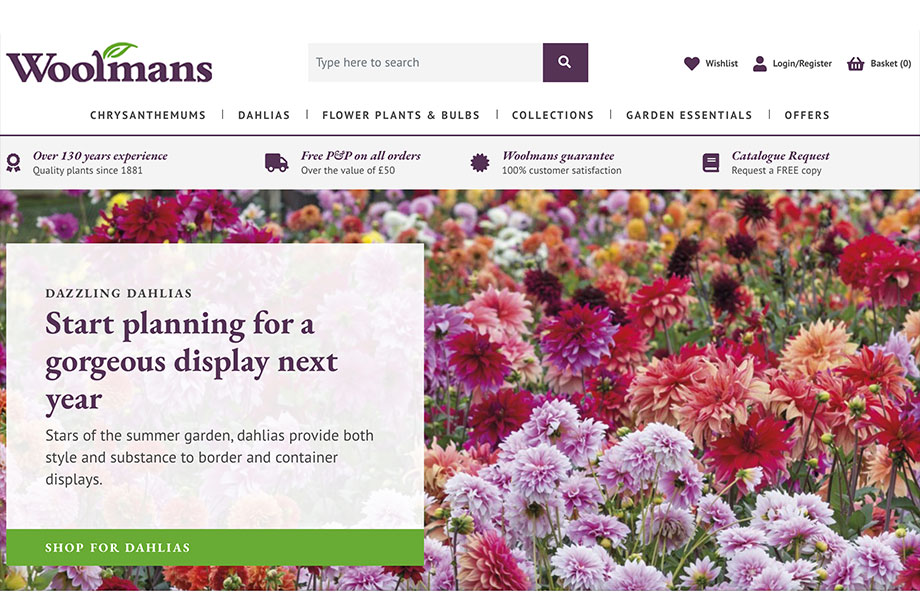Open the Collections menu
The image size is (920, 612).
553,115
